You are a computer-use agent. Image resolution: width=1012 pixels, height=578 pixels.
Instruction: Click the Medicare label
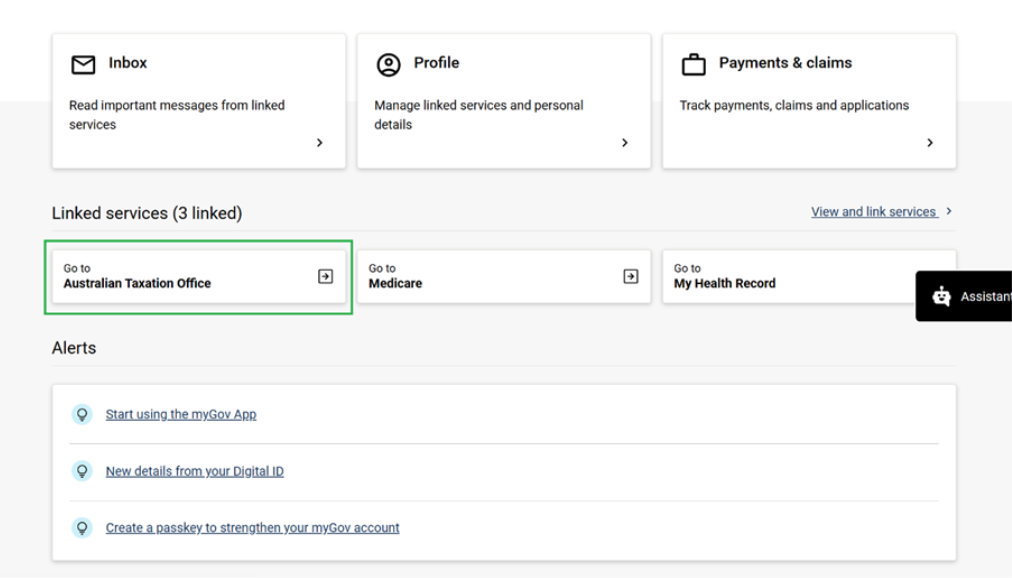tap(395, 283)
